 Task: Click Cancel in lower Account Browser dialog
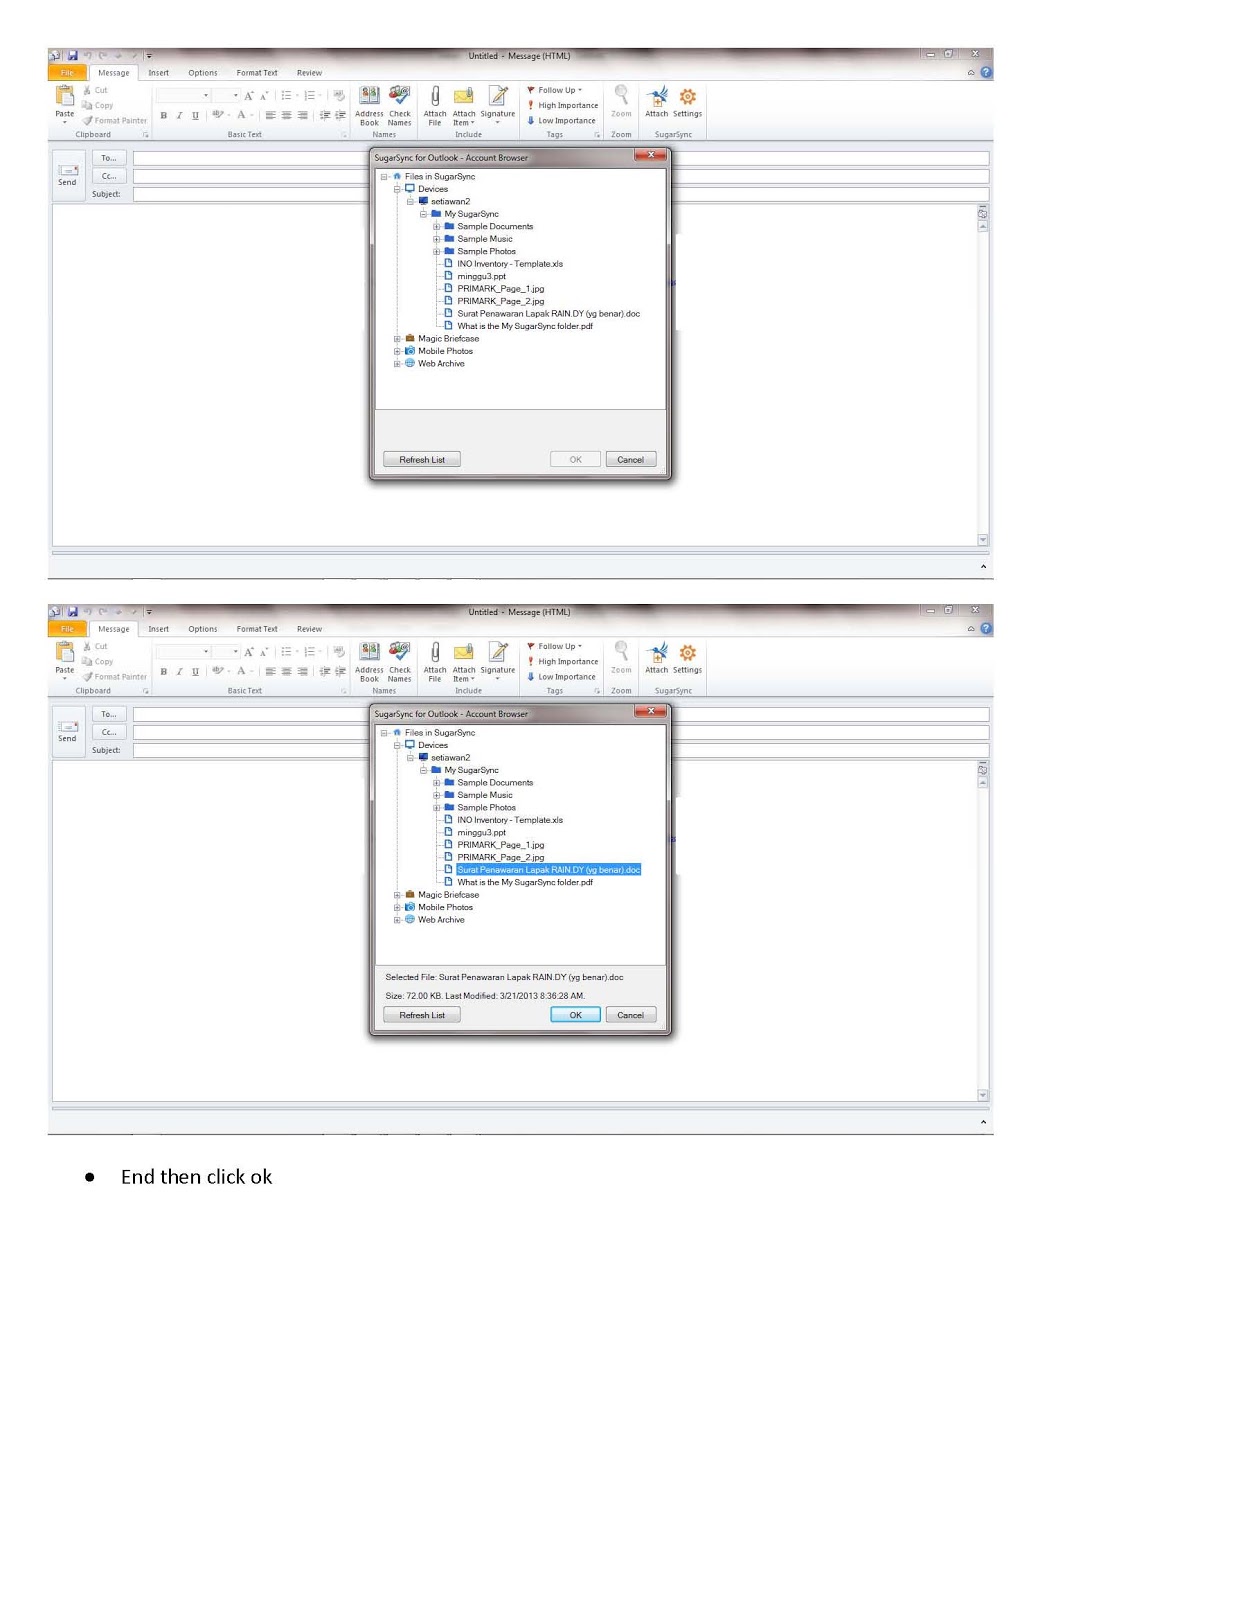pos(630,1015)
